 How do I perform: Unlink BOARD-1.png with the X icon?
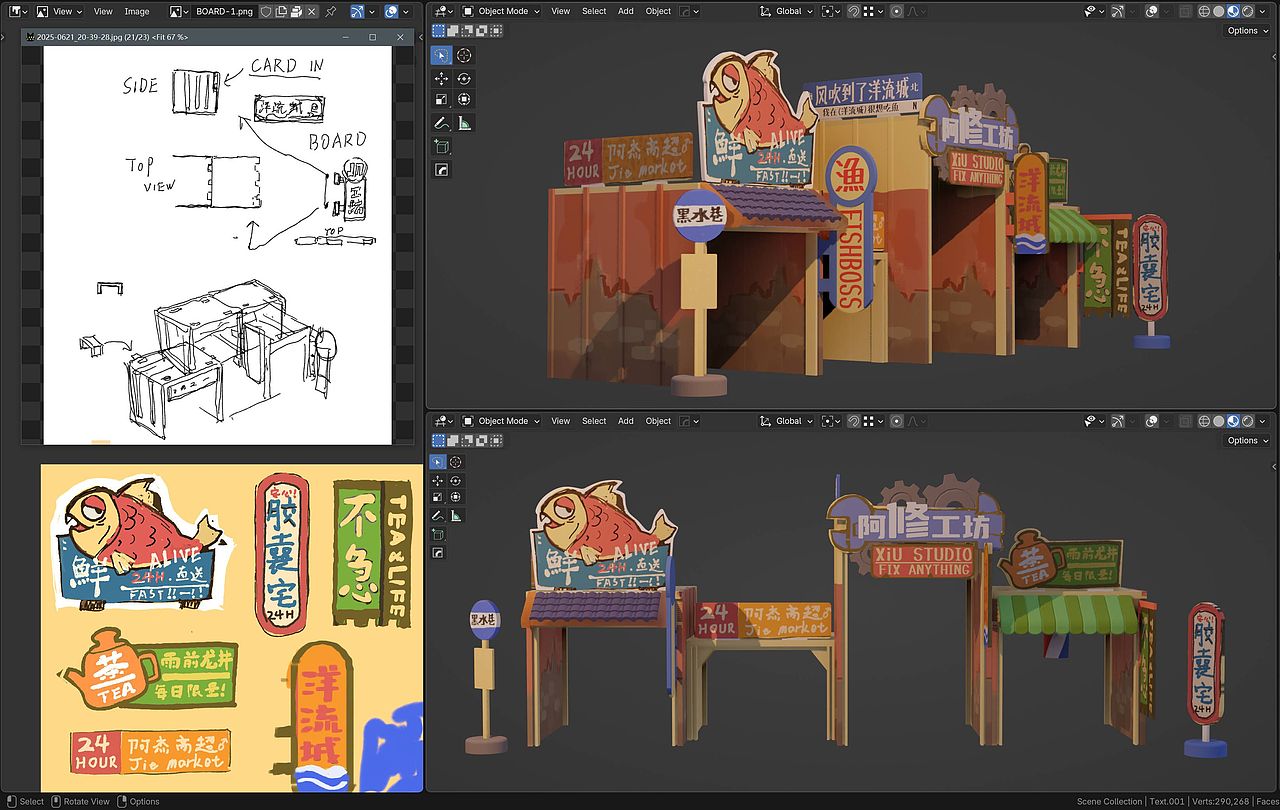(x=313, y=11)
